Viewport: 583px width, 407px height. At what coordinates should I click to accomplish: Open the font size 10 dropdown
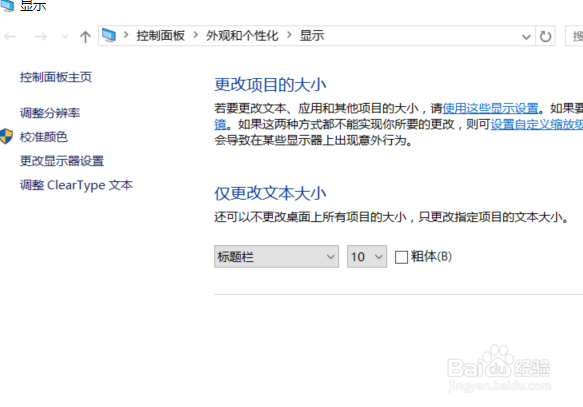[x=367, y=256]
